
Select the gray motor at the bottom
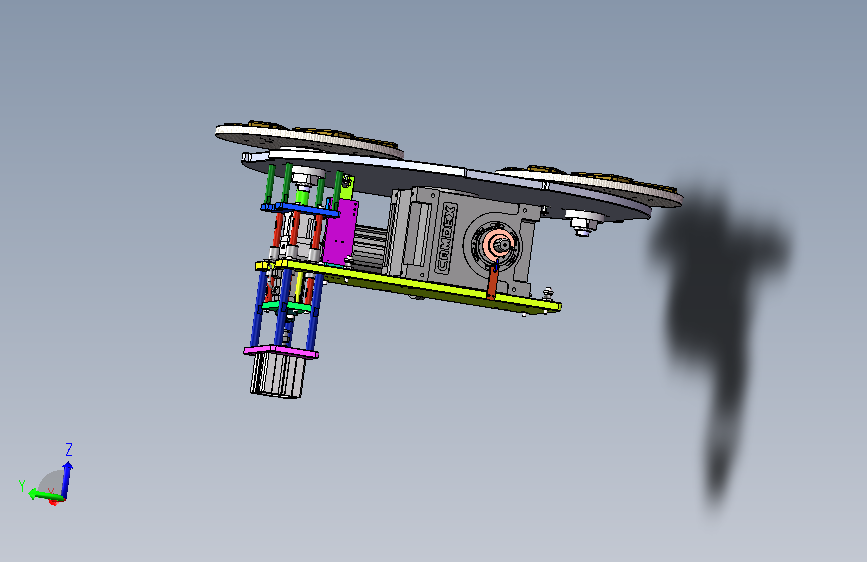(x=277, y=376)
